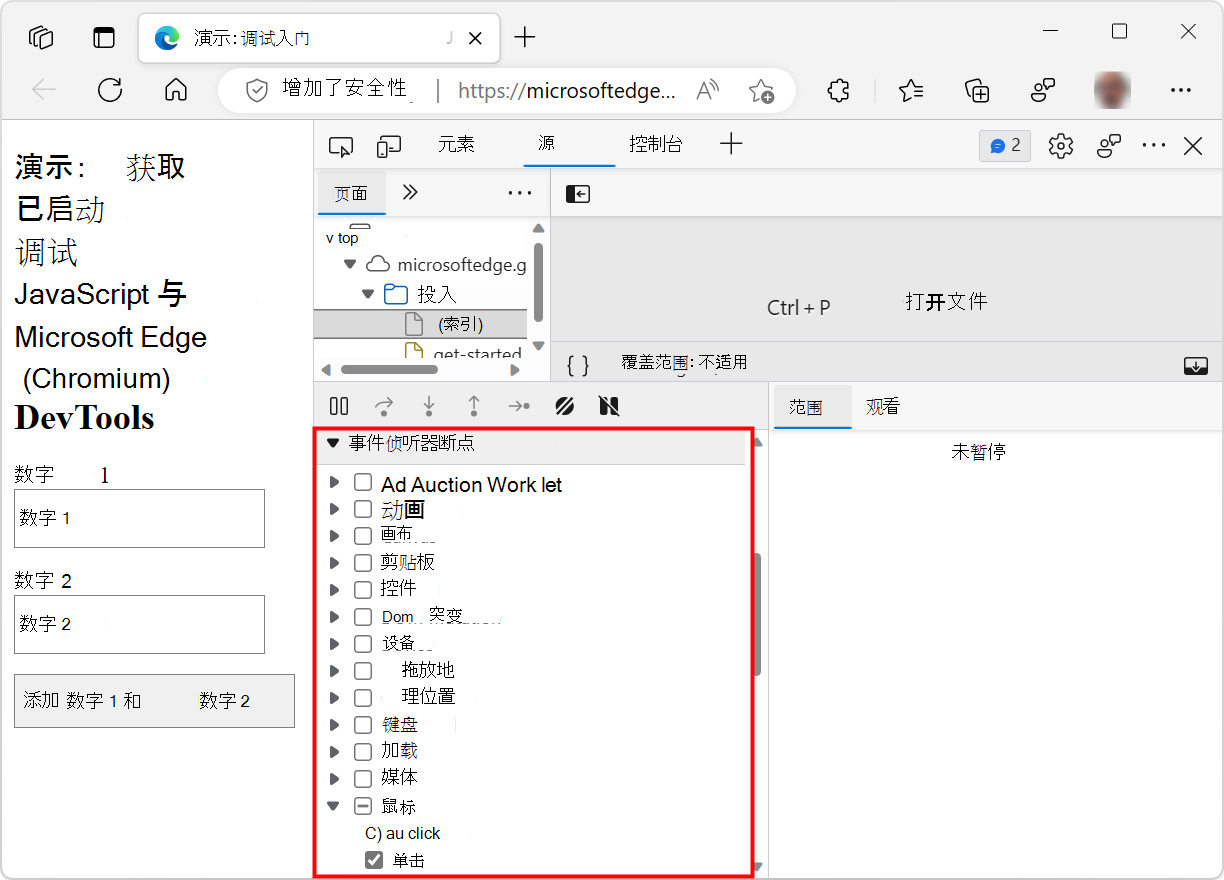Screen dimensions: 1224x880
Task: Switch to the 元素 tab
Action: coord(456,144)
